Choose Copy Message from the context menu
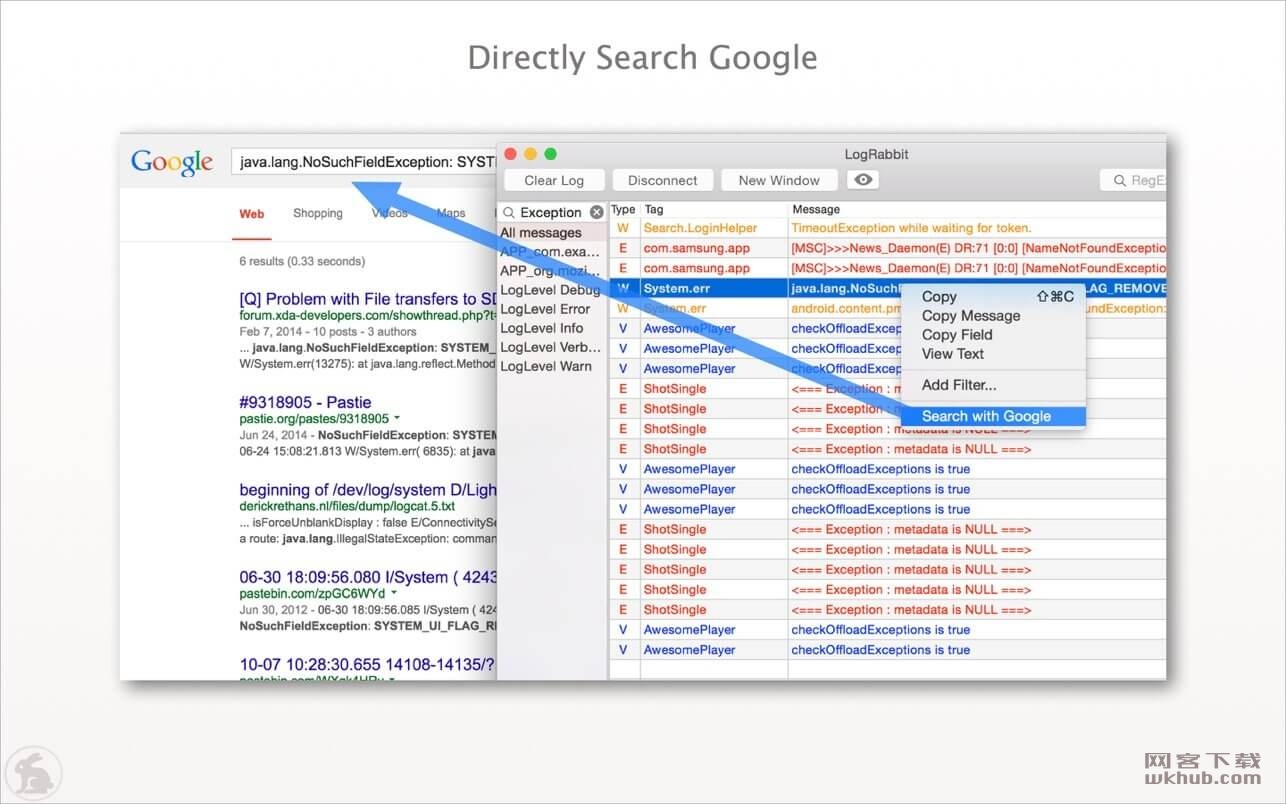Screen dimensions: 1286x804 click(x=993, y=315)
